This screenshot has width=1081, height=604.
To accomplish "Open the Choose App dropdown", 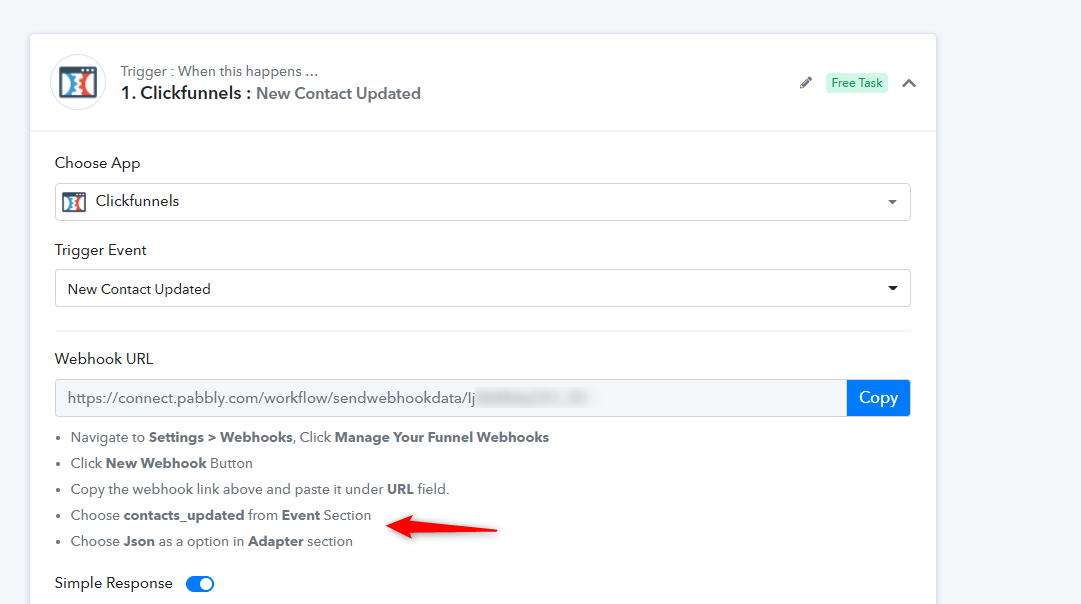I will click(483, 202).
